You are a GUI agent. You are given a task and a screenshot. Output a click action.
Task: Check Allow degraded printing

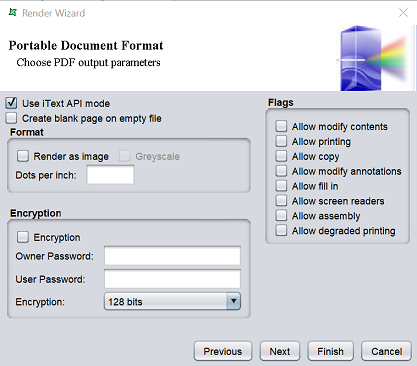coord(281,230)
